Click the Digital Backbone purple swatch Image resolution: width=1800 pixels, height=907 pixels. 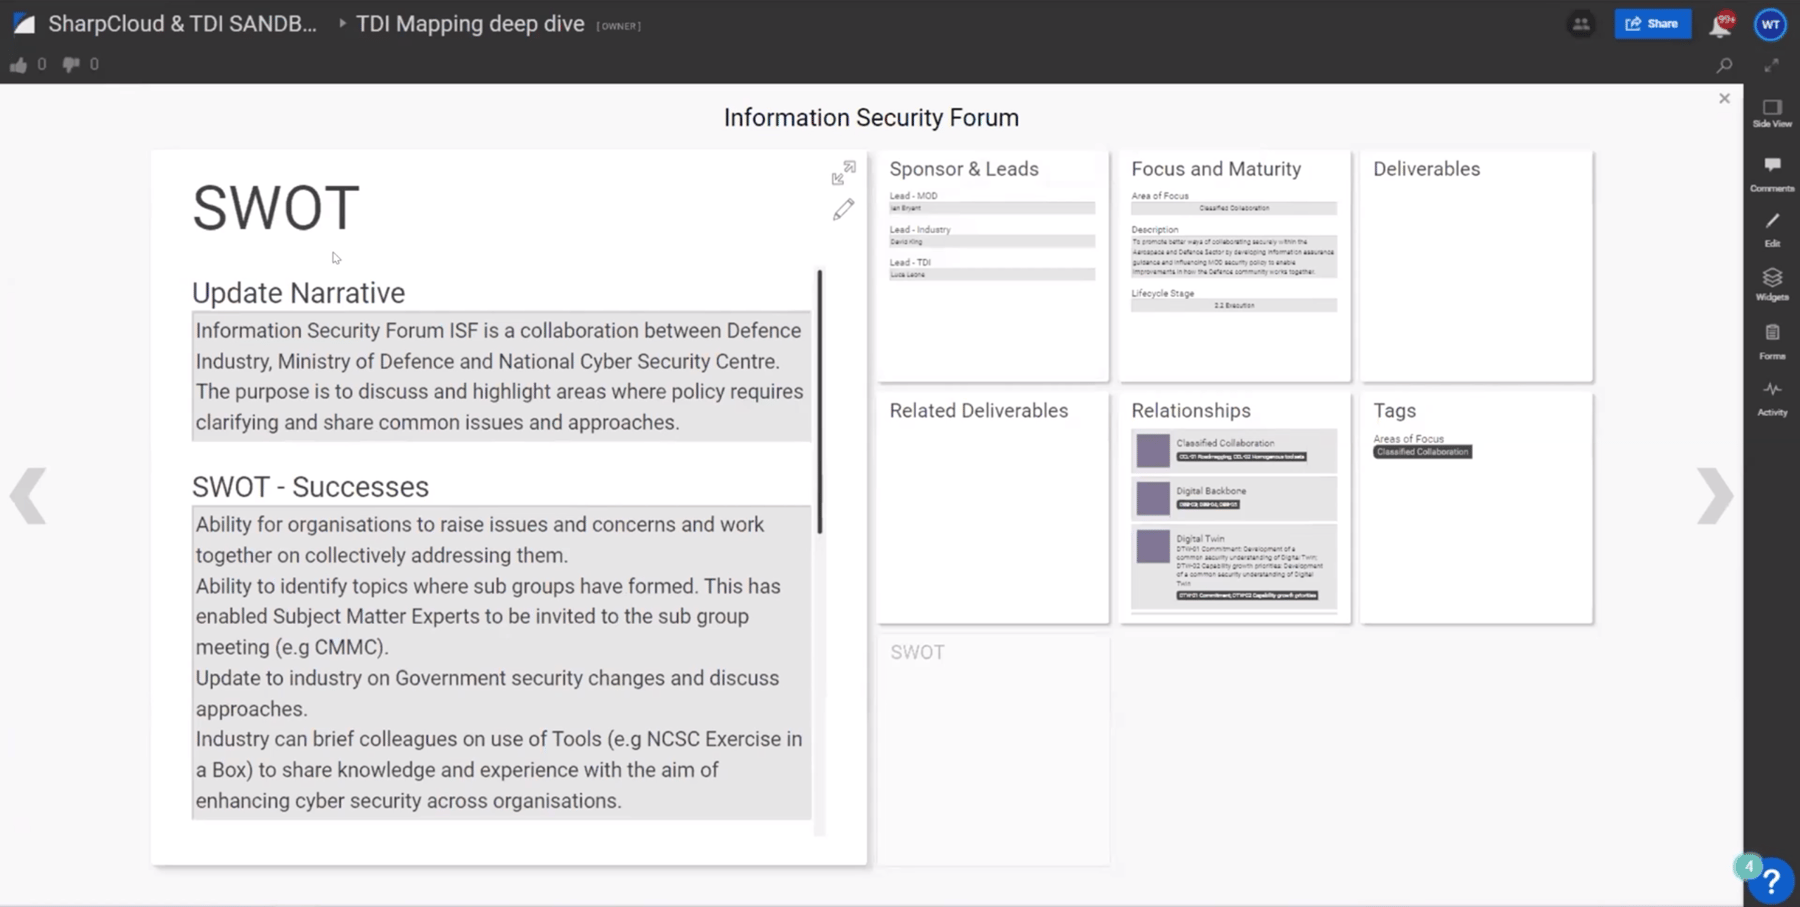[1152, 498]
